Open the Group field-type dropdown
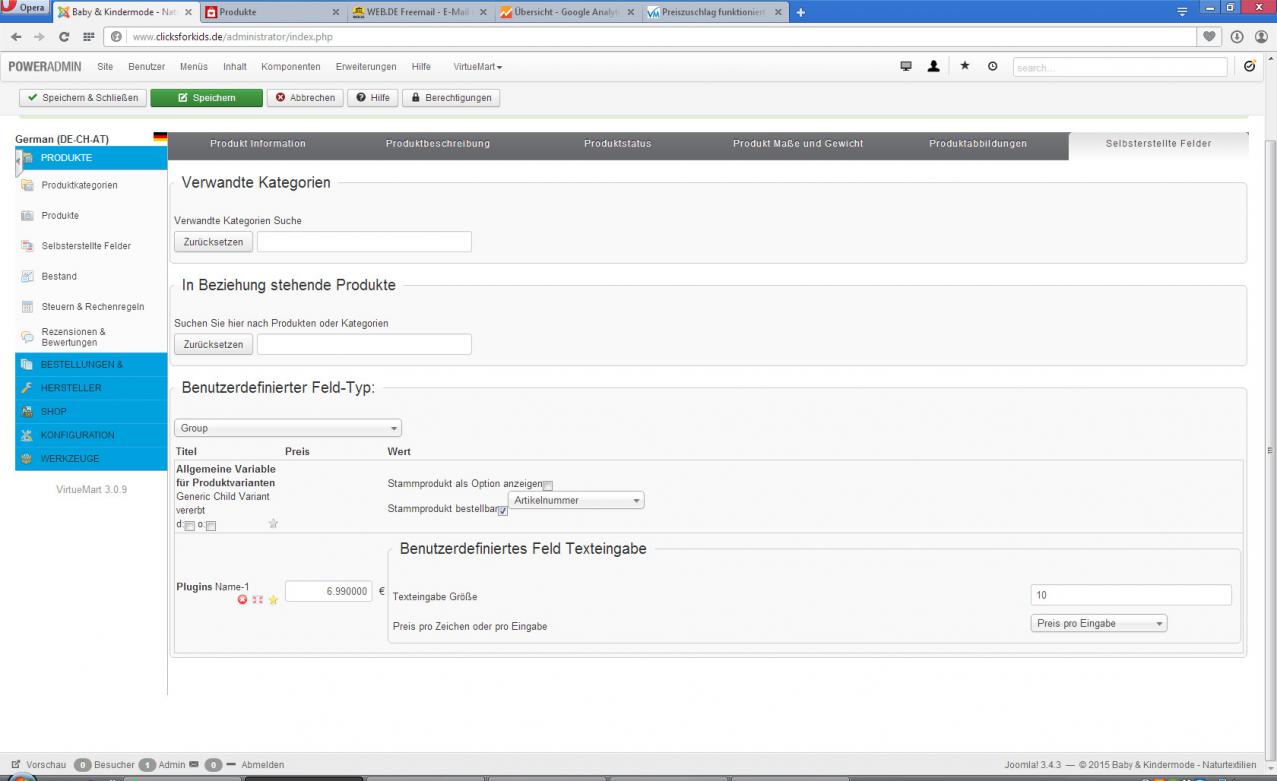 click(x=288, y=428)
